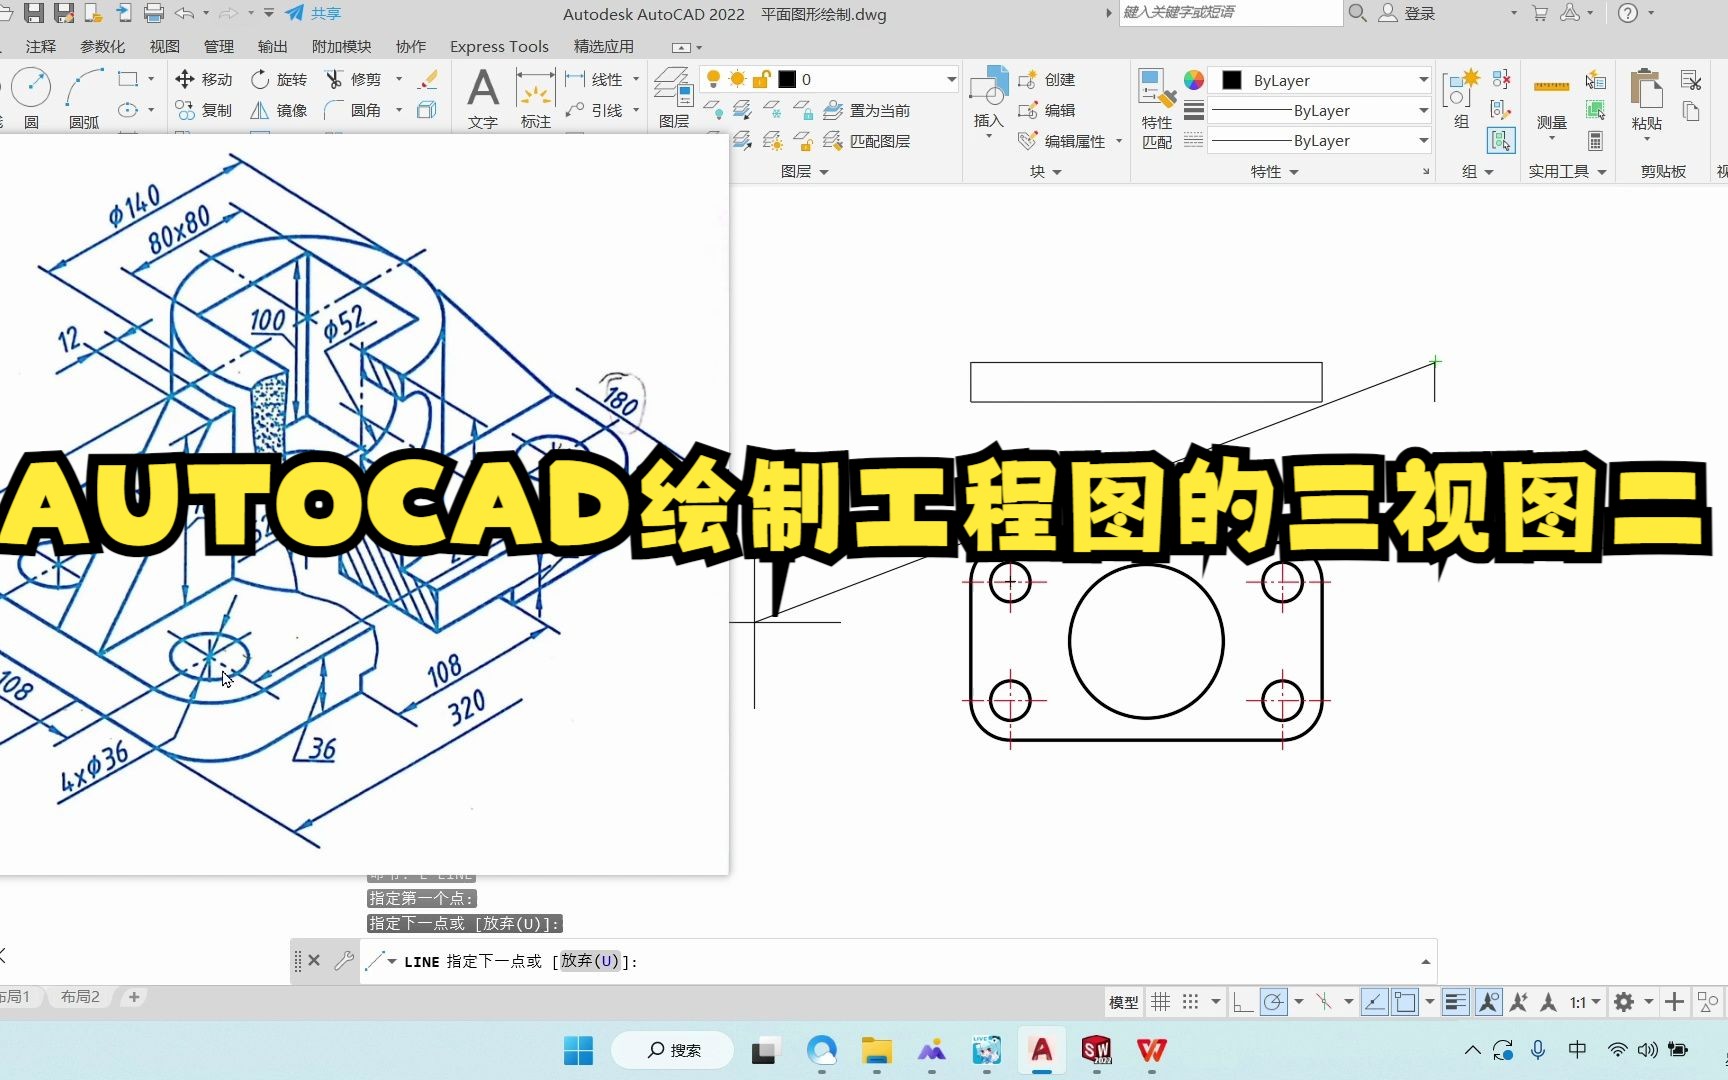Open the ByLayer lineweight dropdown
Image resolution: width=1728 pixels, height=1080 pixels.
pyautogui.click(x=1423, y=110)
